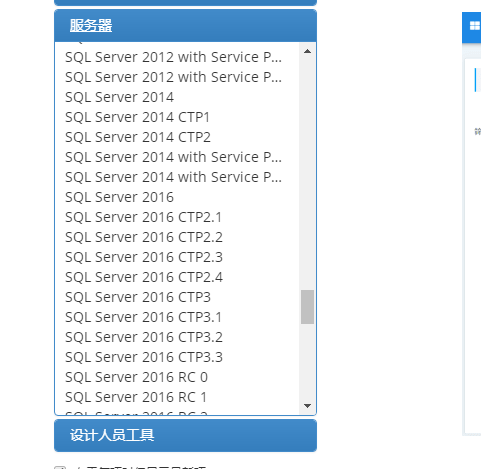Click the 服务器 underlined heading link
Viewport: 481px width, 469px height.
91,26
